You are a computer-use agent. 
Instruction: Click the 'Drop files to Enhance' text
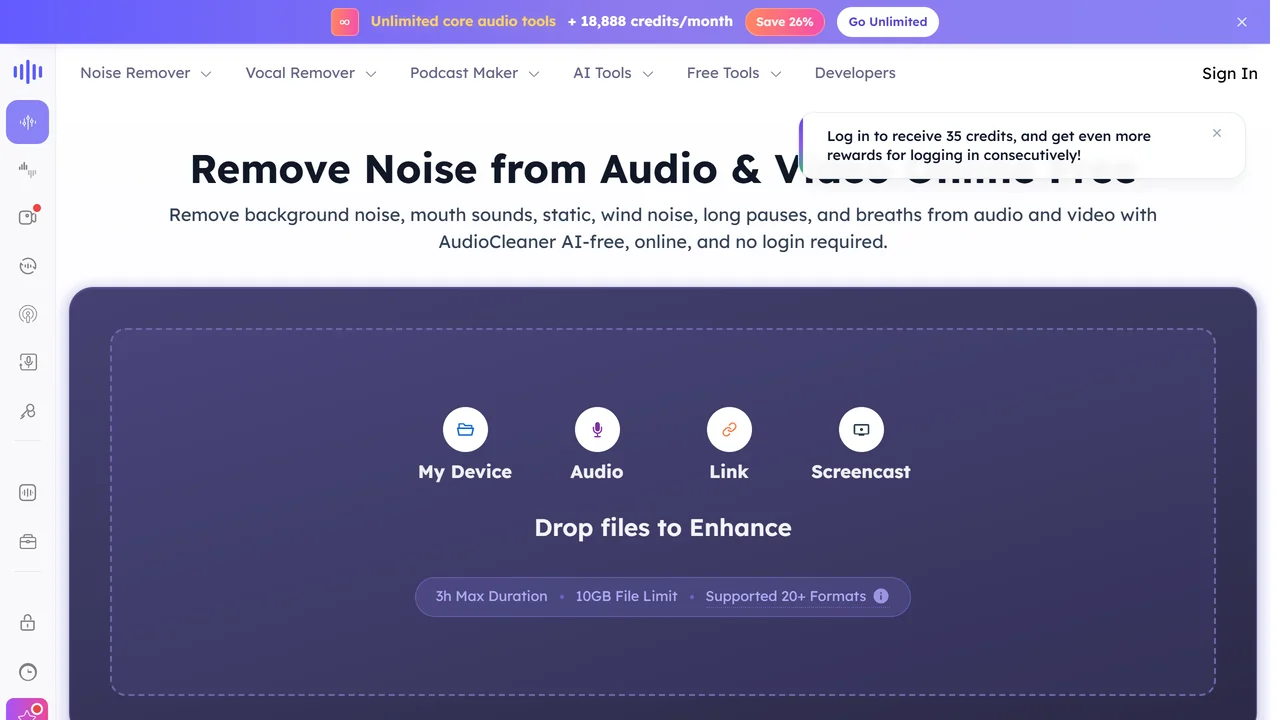[663, 528]
